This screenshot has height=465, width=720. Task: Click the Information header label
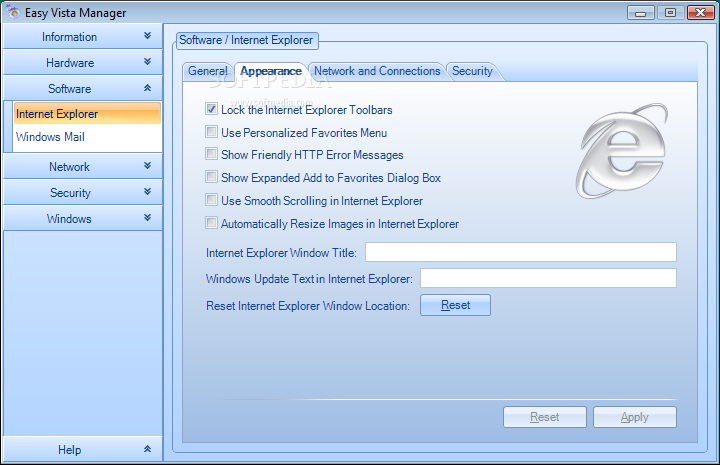(69, 37)
